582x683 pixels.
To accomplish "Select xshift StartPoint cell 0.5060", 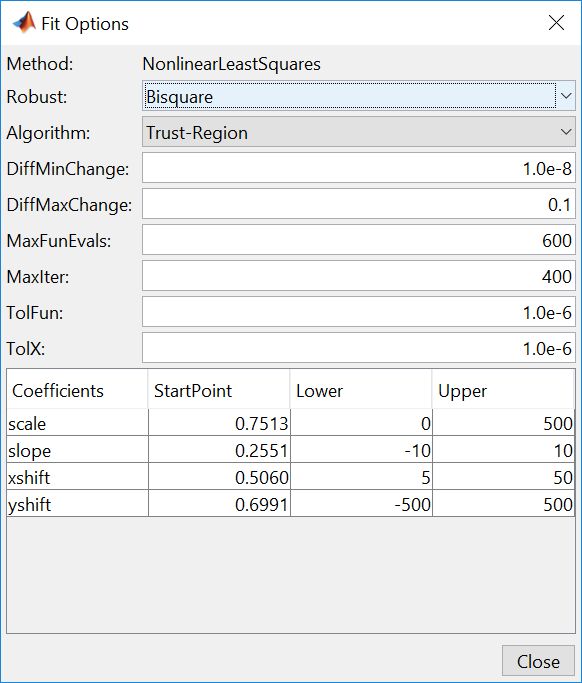I will [219, 477].
